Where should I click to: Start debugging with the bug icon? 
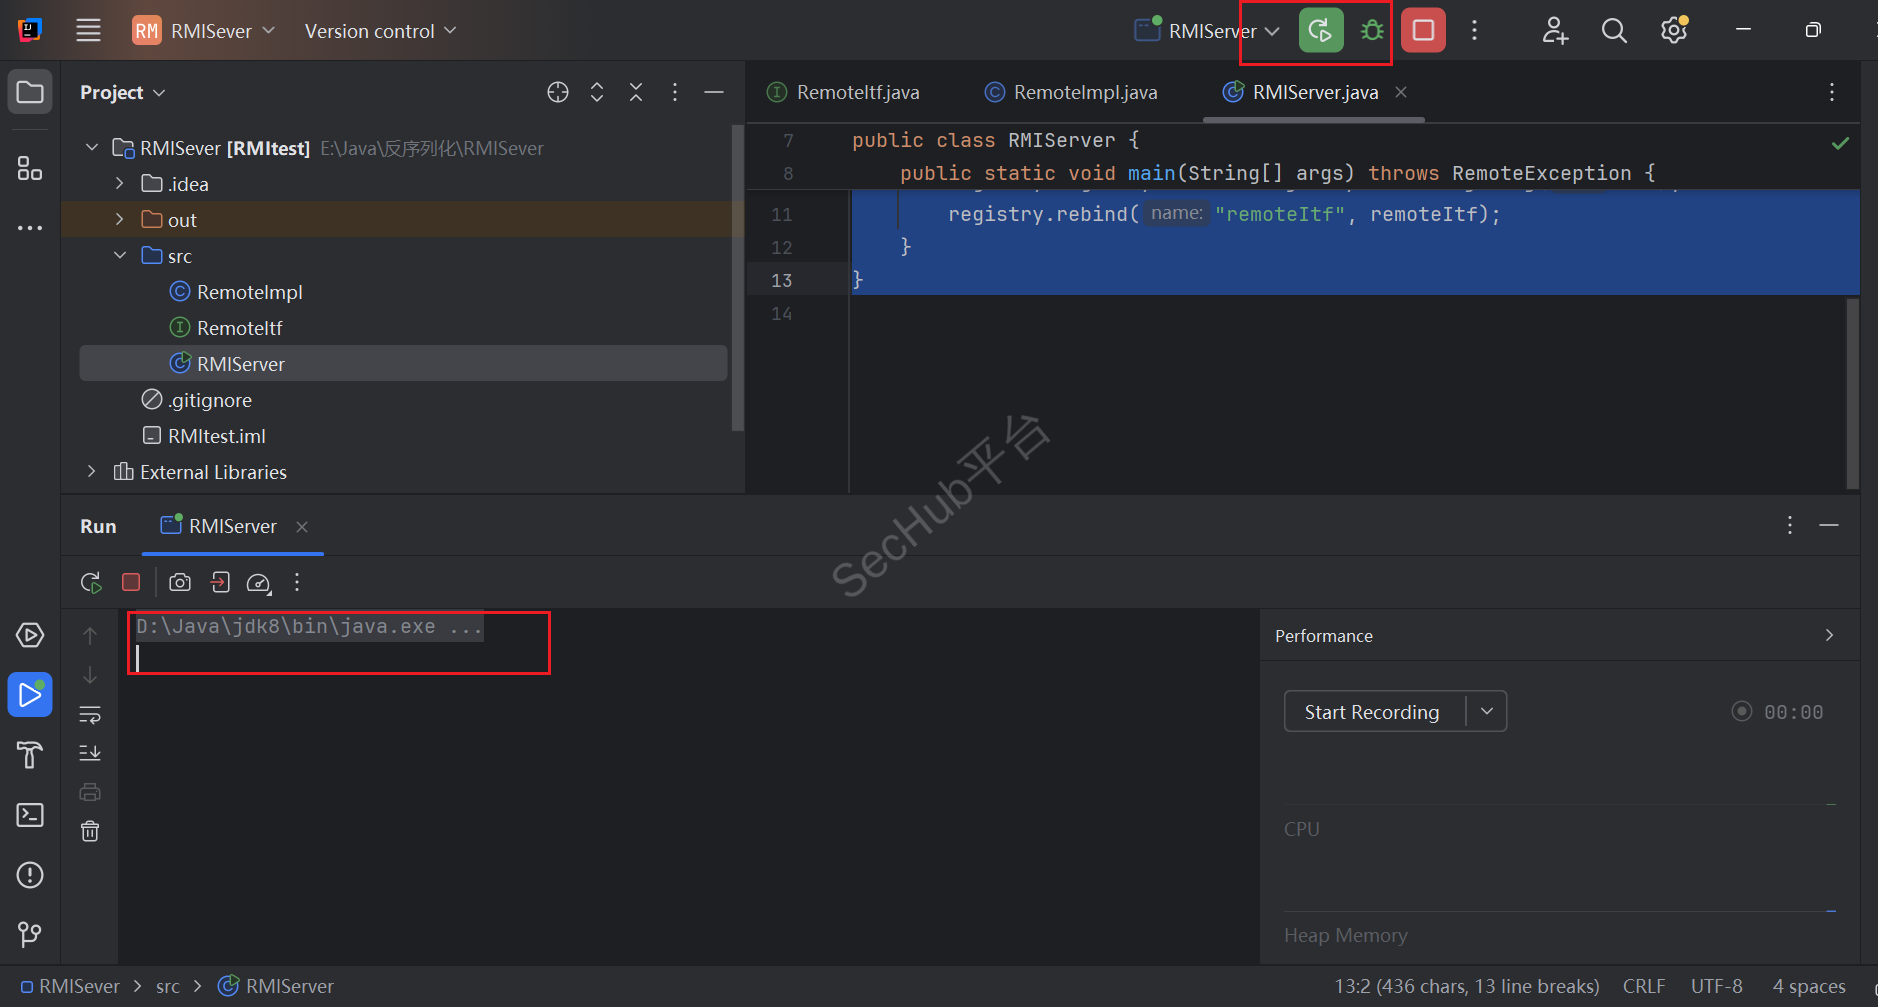coord(1372,30)
